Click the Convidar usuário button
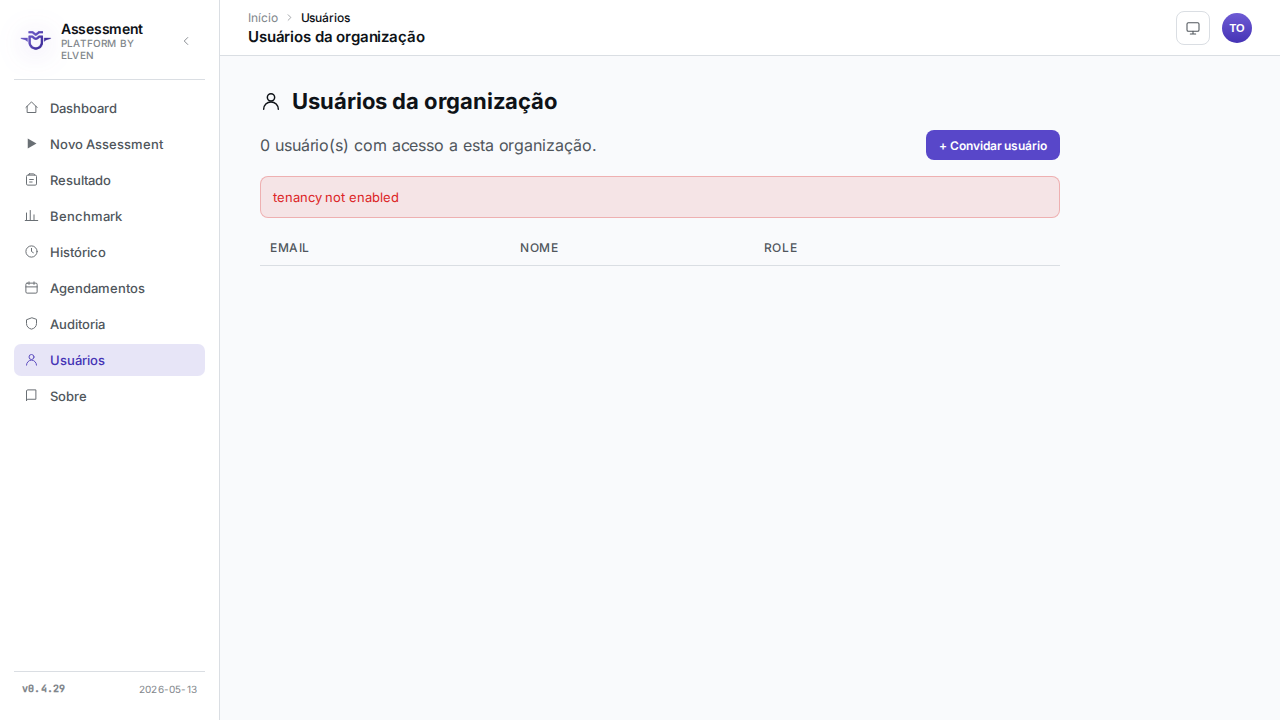Image resolution: width=1280 pixels, height=720 pixels. point(993,145)
